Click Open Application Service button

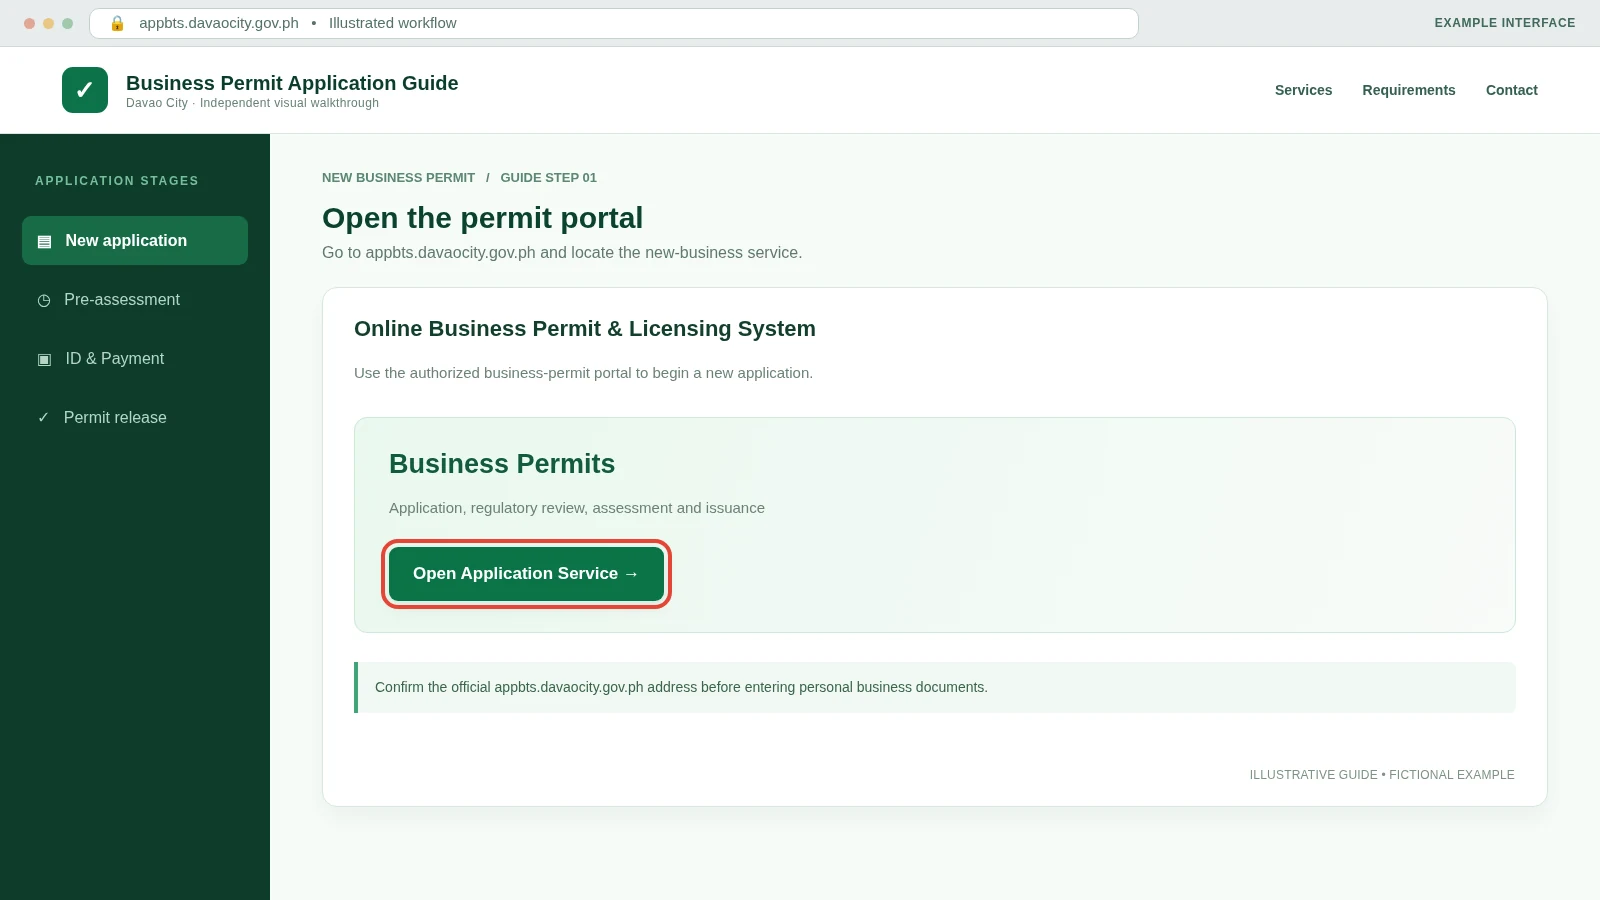[x=526, y=574]
